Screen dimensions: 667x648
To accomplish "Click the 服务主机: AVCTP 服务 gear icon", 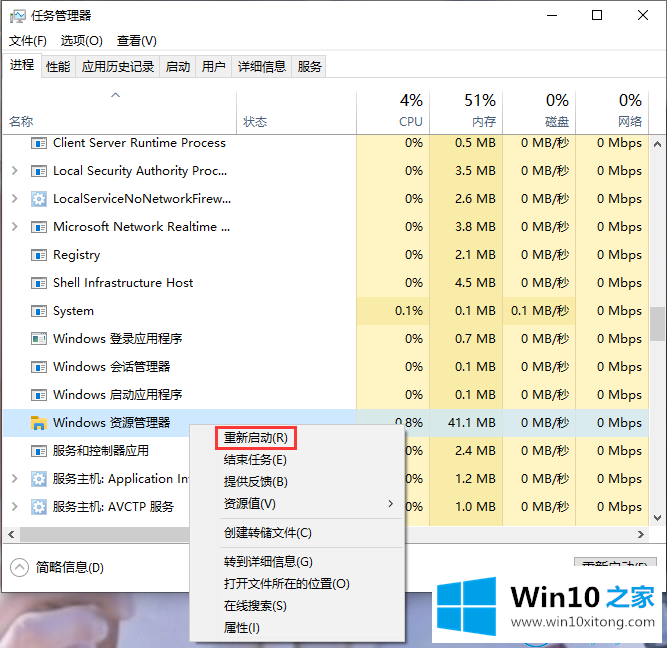I will (x=39, y=507).
